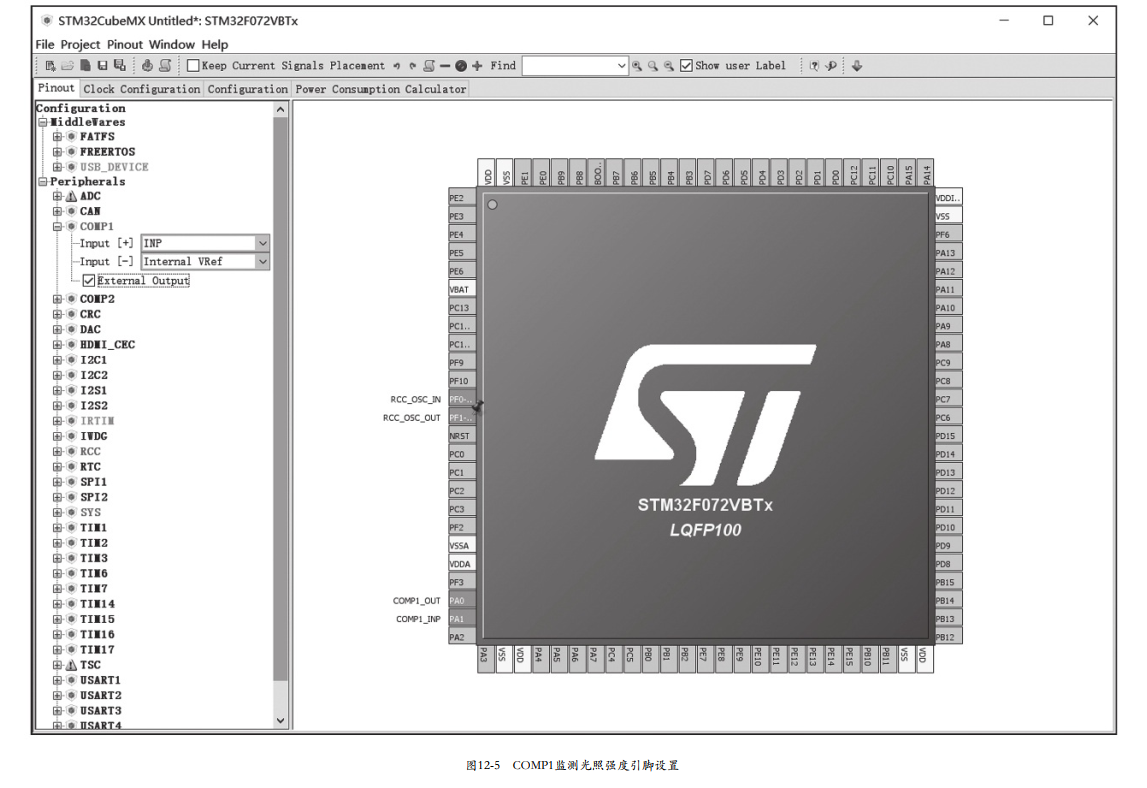Click the last magnifier icon before Show user Label
1147x788 pixels.
(669, 66)
